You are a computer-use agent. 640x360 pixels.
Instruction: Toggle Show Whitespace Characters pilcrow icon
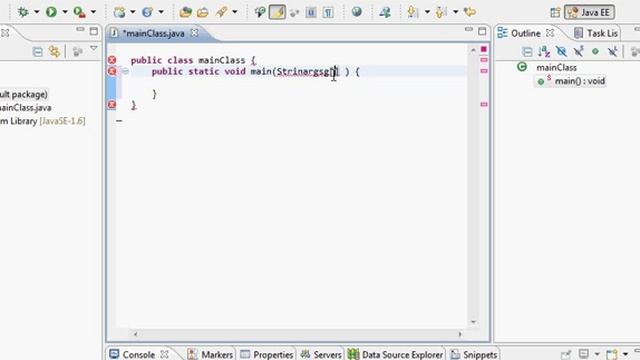328,12
